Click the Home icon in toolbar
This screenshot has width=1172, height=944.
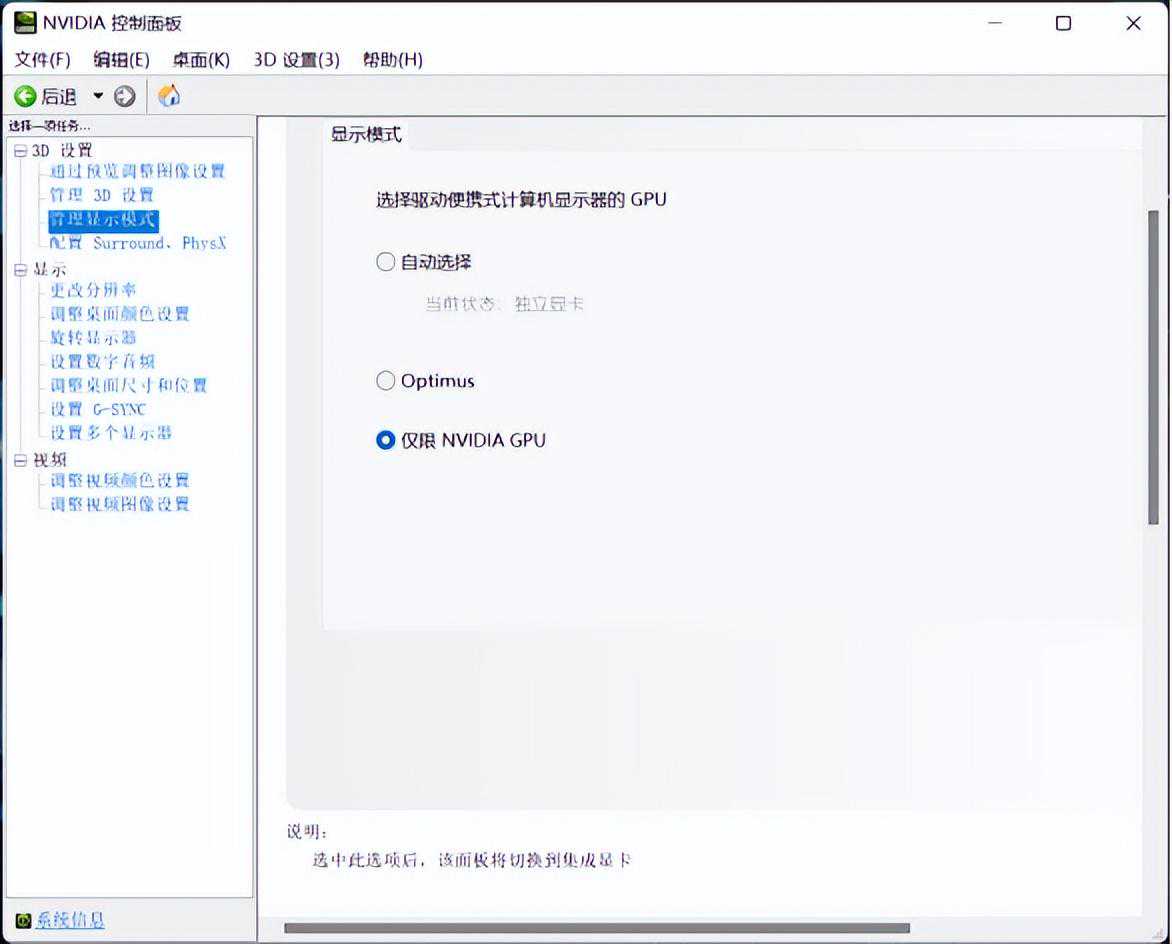170,96
